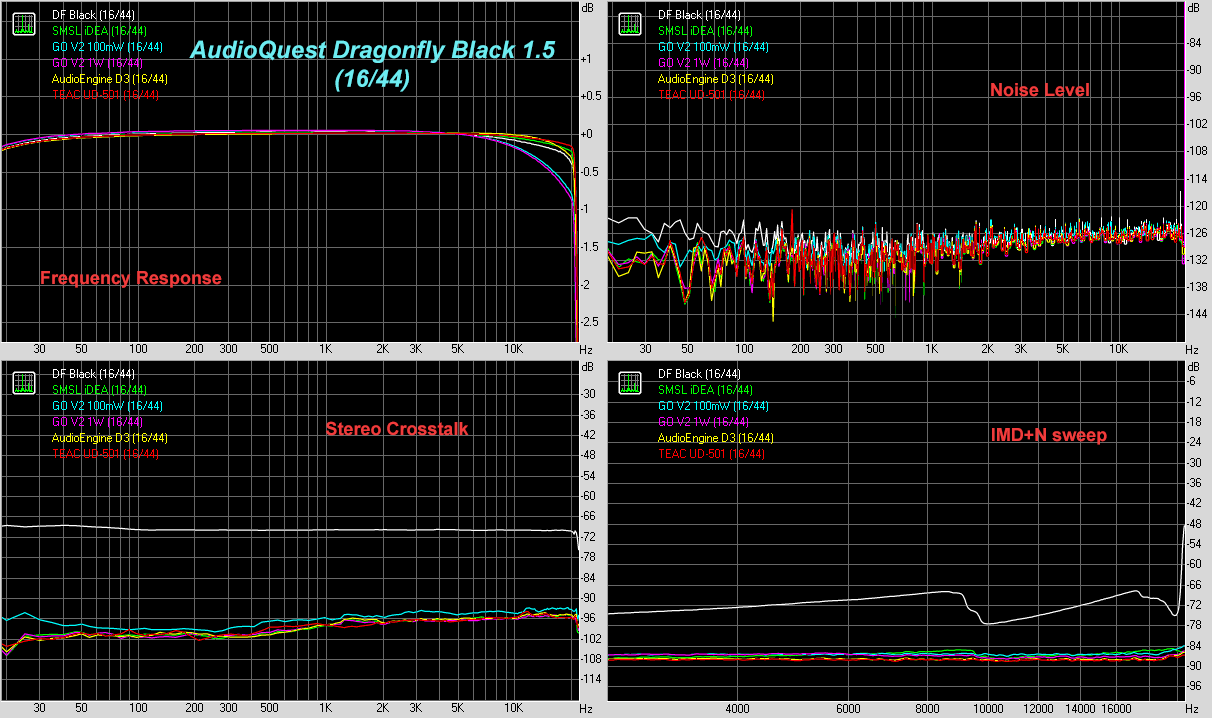Screen dimensions: 1212x718
Task: Select DF Black legend entry in Stereo Crosstalk panel
Action: [x=93, y=374]
